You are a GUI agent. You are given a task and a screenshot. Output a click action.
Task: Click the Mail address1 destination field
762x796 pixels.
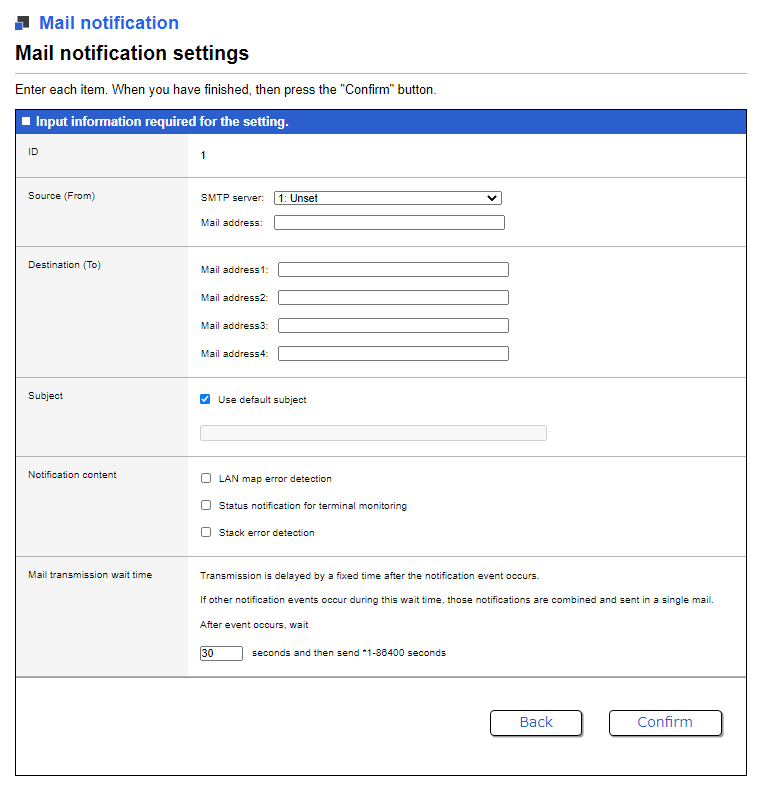[x=393, y=270]
